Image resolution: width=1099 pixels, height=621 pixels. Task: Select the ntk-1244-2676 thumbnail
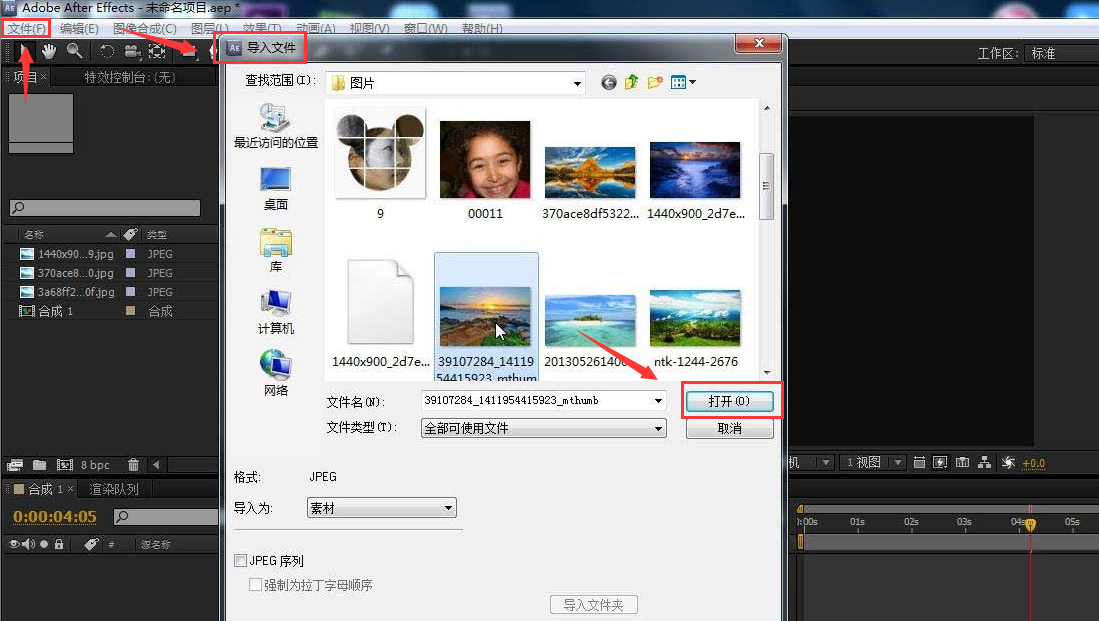click(x=695, y=318)
